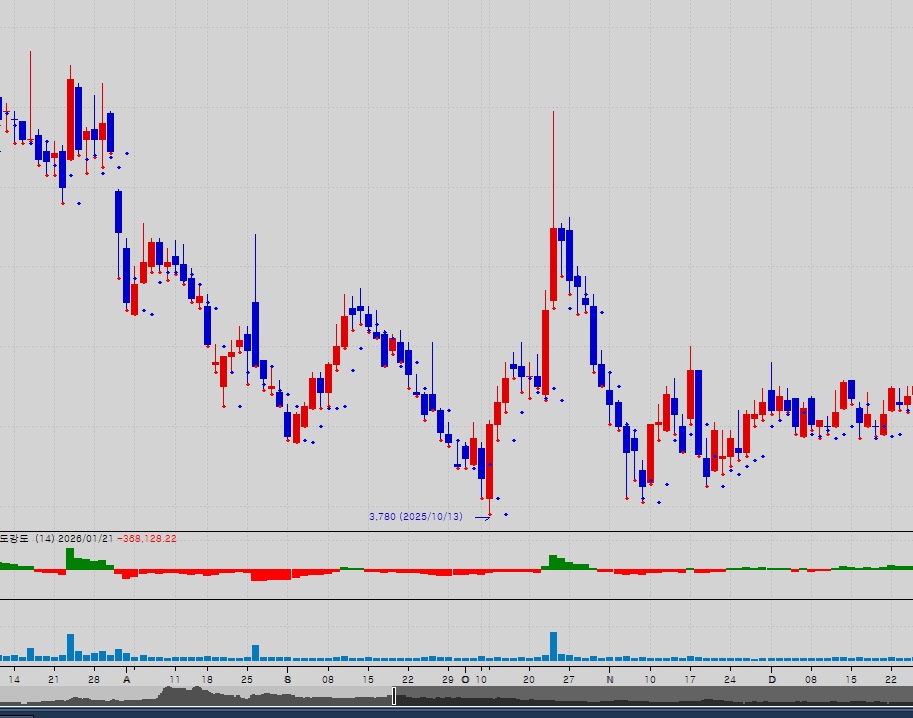
Task: Select the N month marker on time axis
Action: (x=610, y=678)
